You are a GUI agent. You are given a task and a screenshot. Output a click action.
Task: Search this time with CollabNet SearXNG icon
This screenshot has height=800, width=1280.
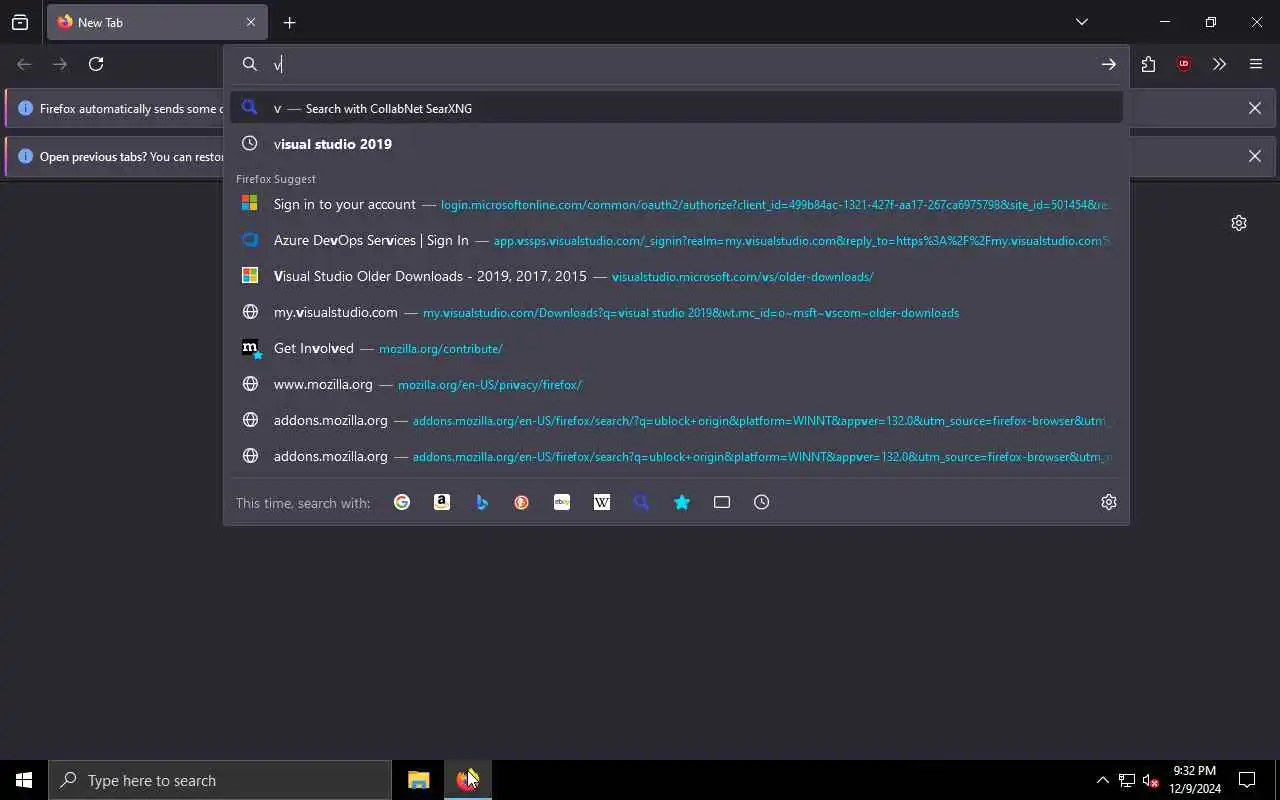tap(642, 502)
